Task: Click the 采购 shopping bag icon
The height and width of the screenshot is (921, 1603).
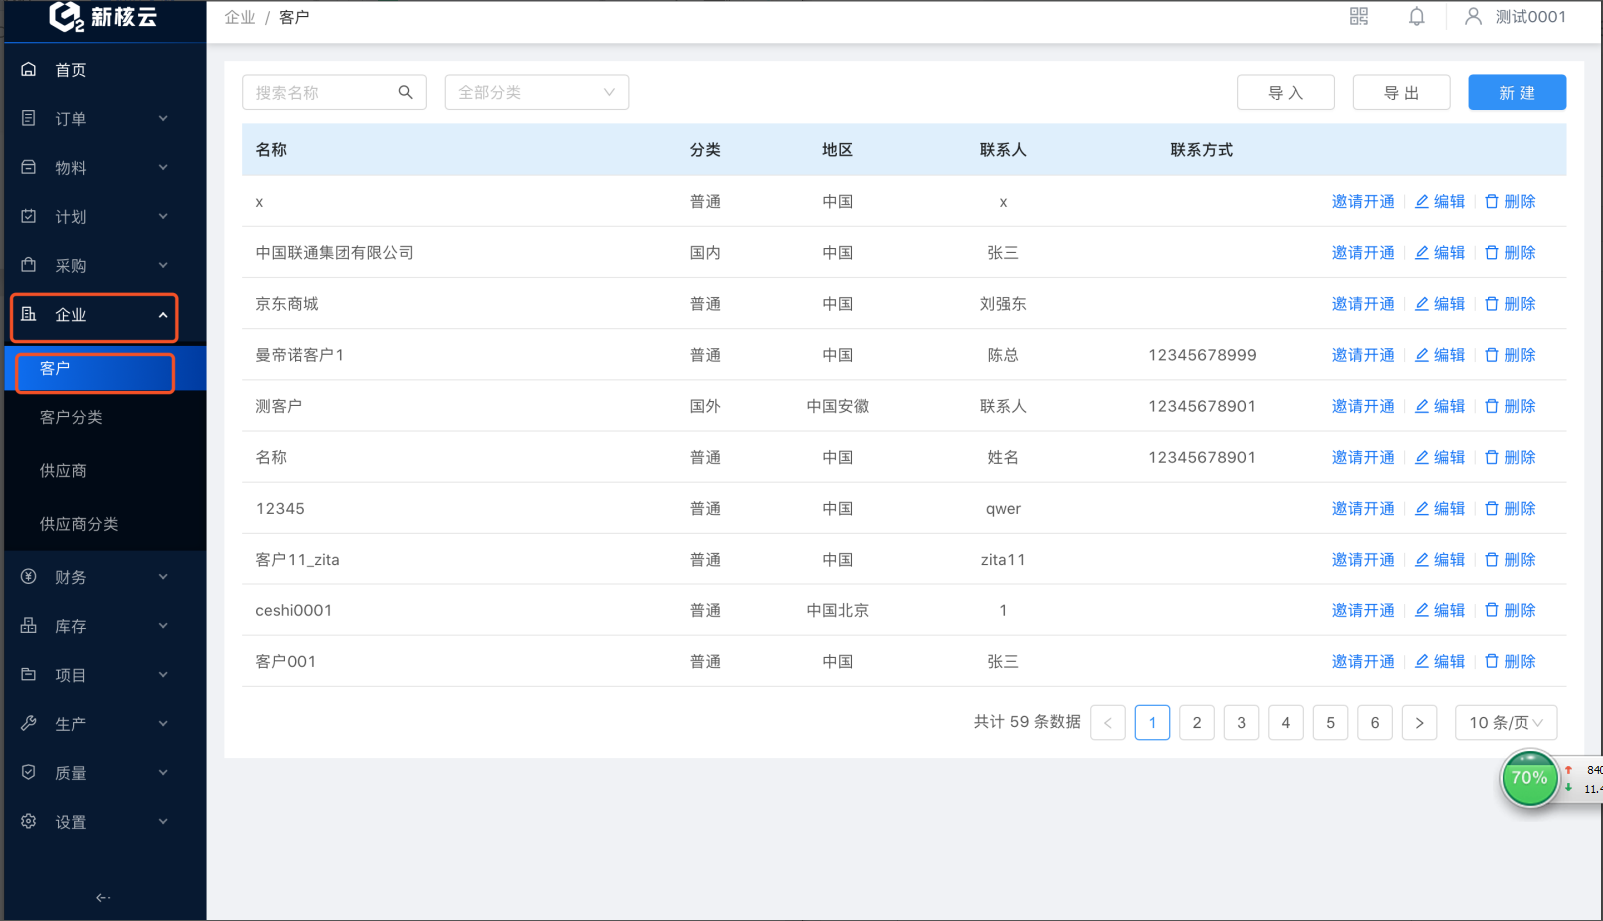Action: pos(29,265)
